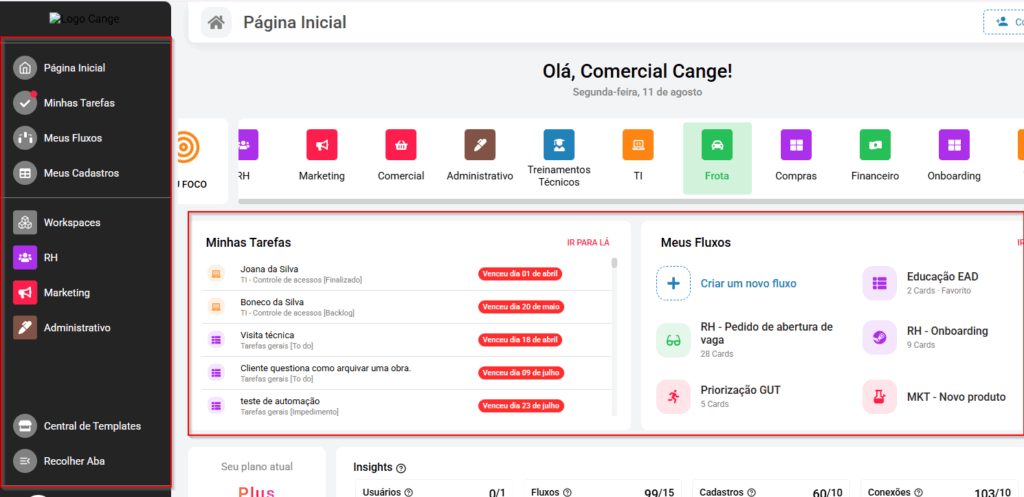Expand Workspaces section in sidebar
Screen dimensions: 1024x497
(72, 222)
